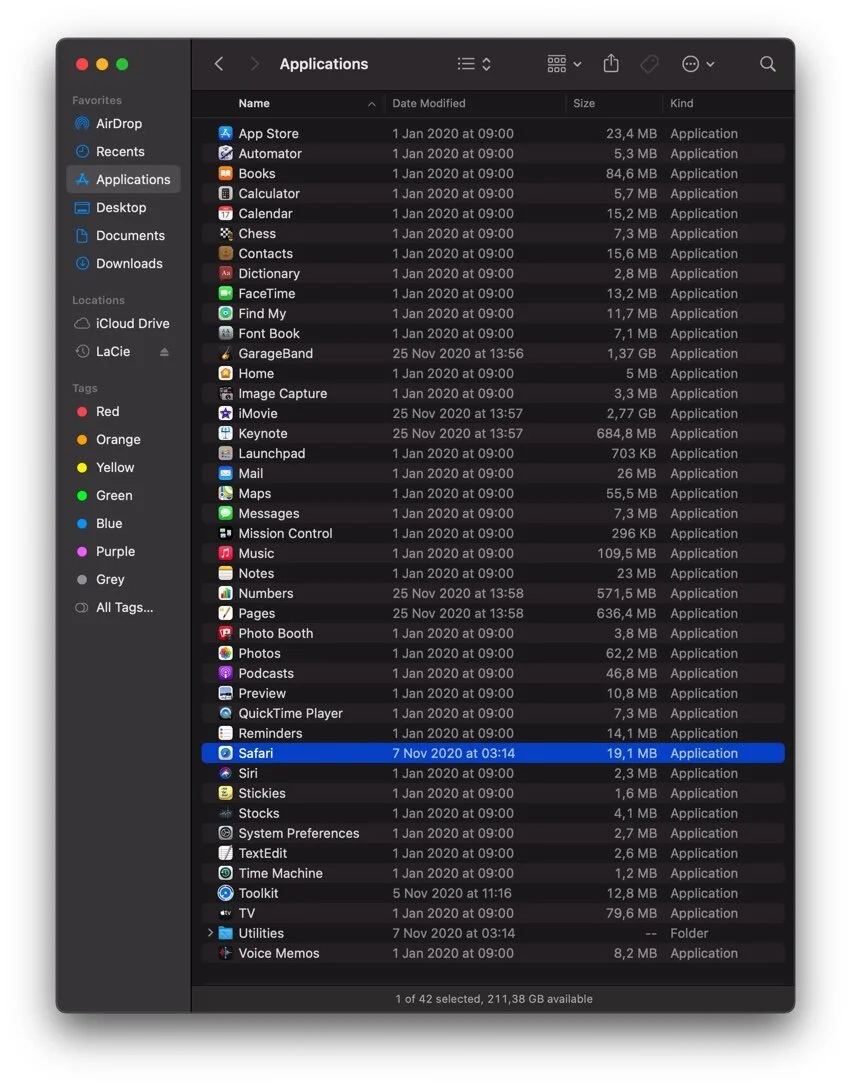Click the Keynote app icon
The image size is (851, 1087).
tap(225, 433)
